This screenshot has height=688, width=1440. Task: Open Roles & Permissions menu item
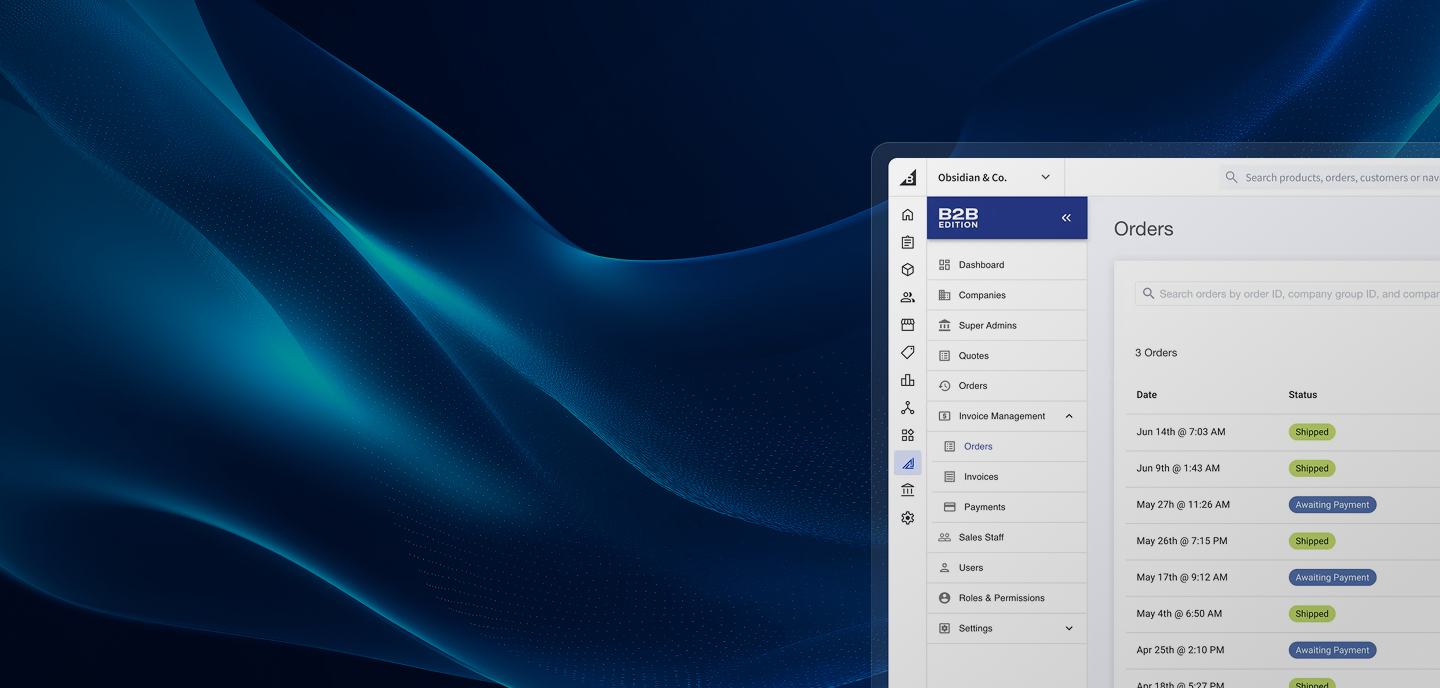tap(1007, 598)
